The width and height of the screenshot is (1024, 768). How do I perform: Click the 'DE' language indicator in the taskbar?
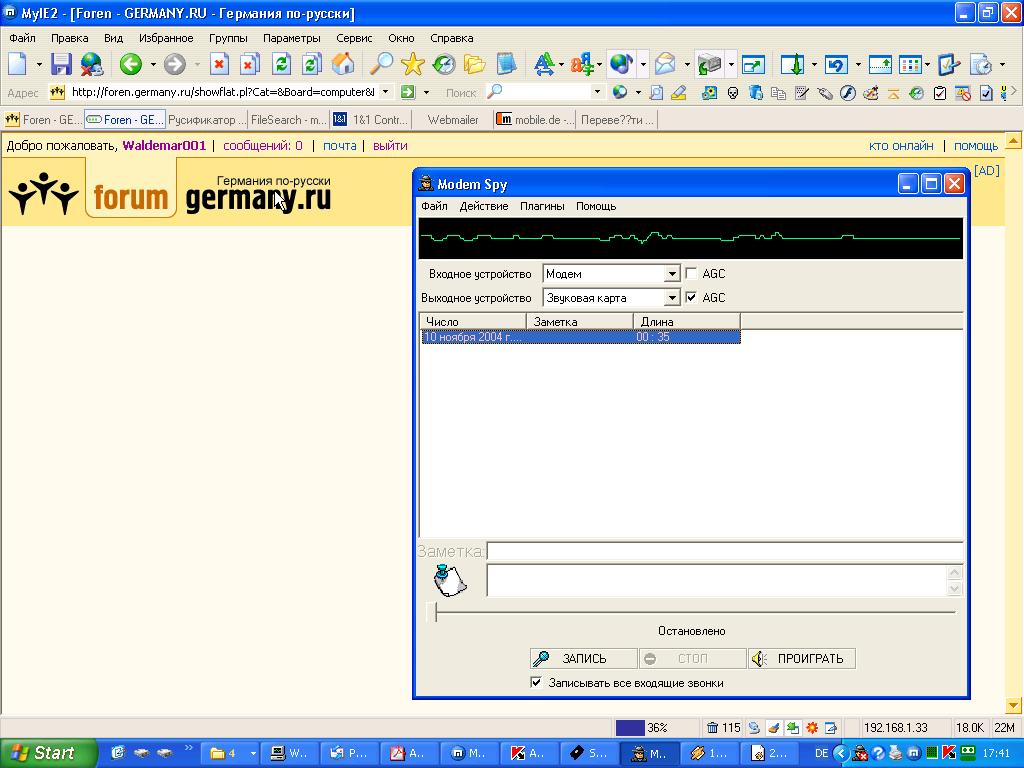click(x=822, y=753)
